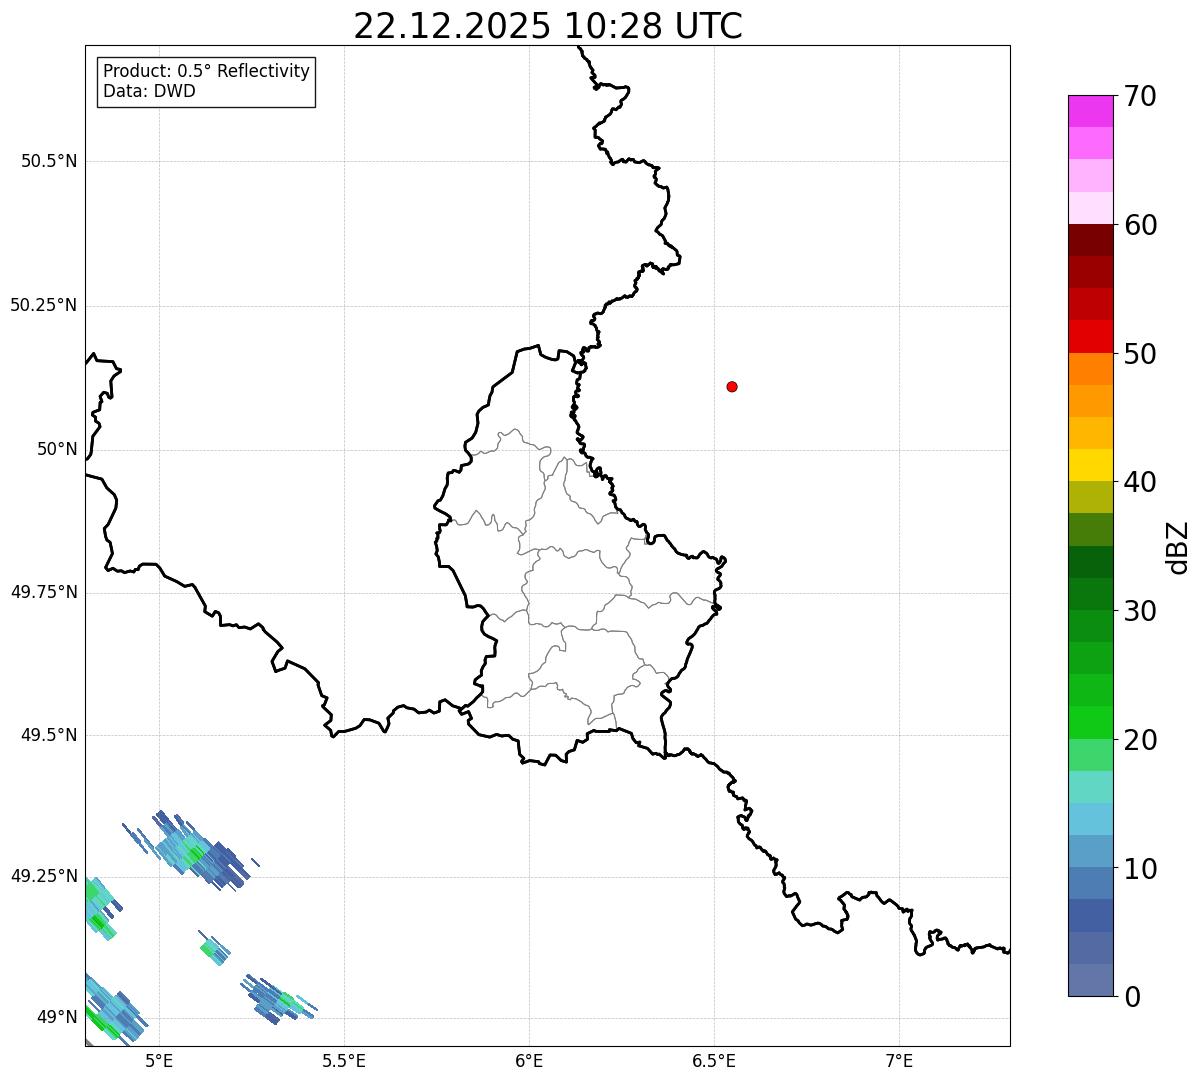Click the 49.25°N latitude label
The image size is (1202, 1081).
43,876
